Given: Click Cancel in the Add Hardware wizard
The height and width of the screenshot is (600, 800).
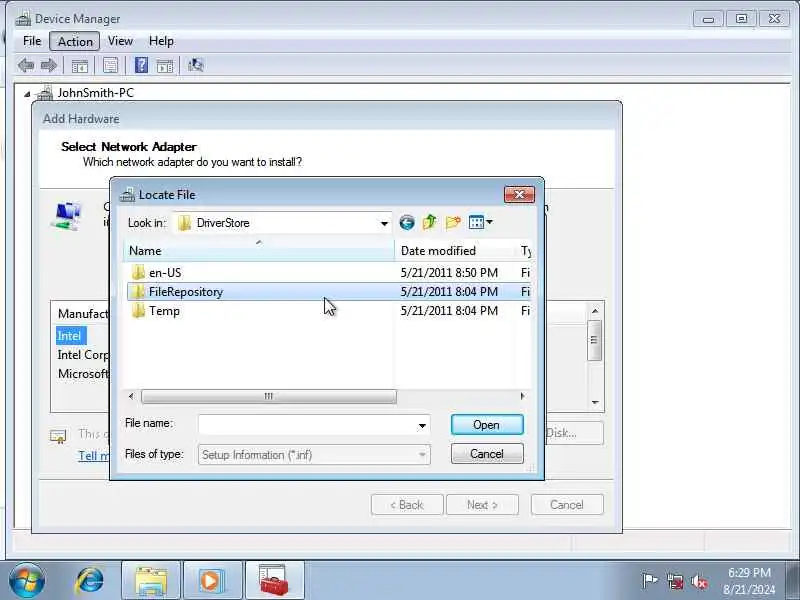Looking at the screenshot, I should 567,505.
